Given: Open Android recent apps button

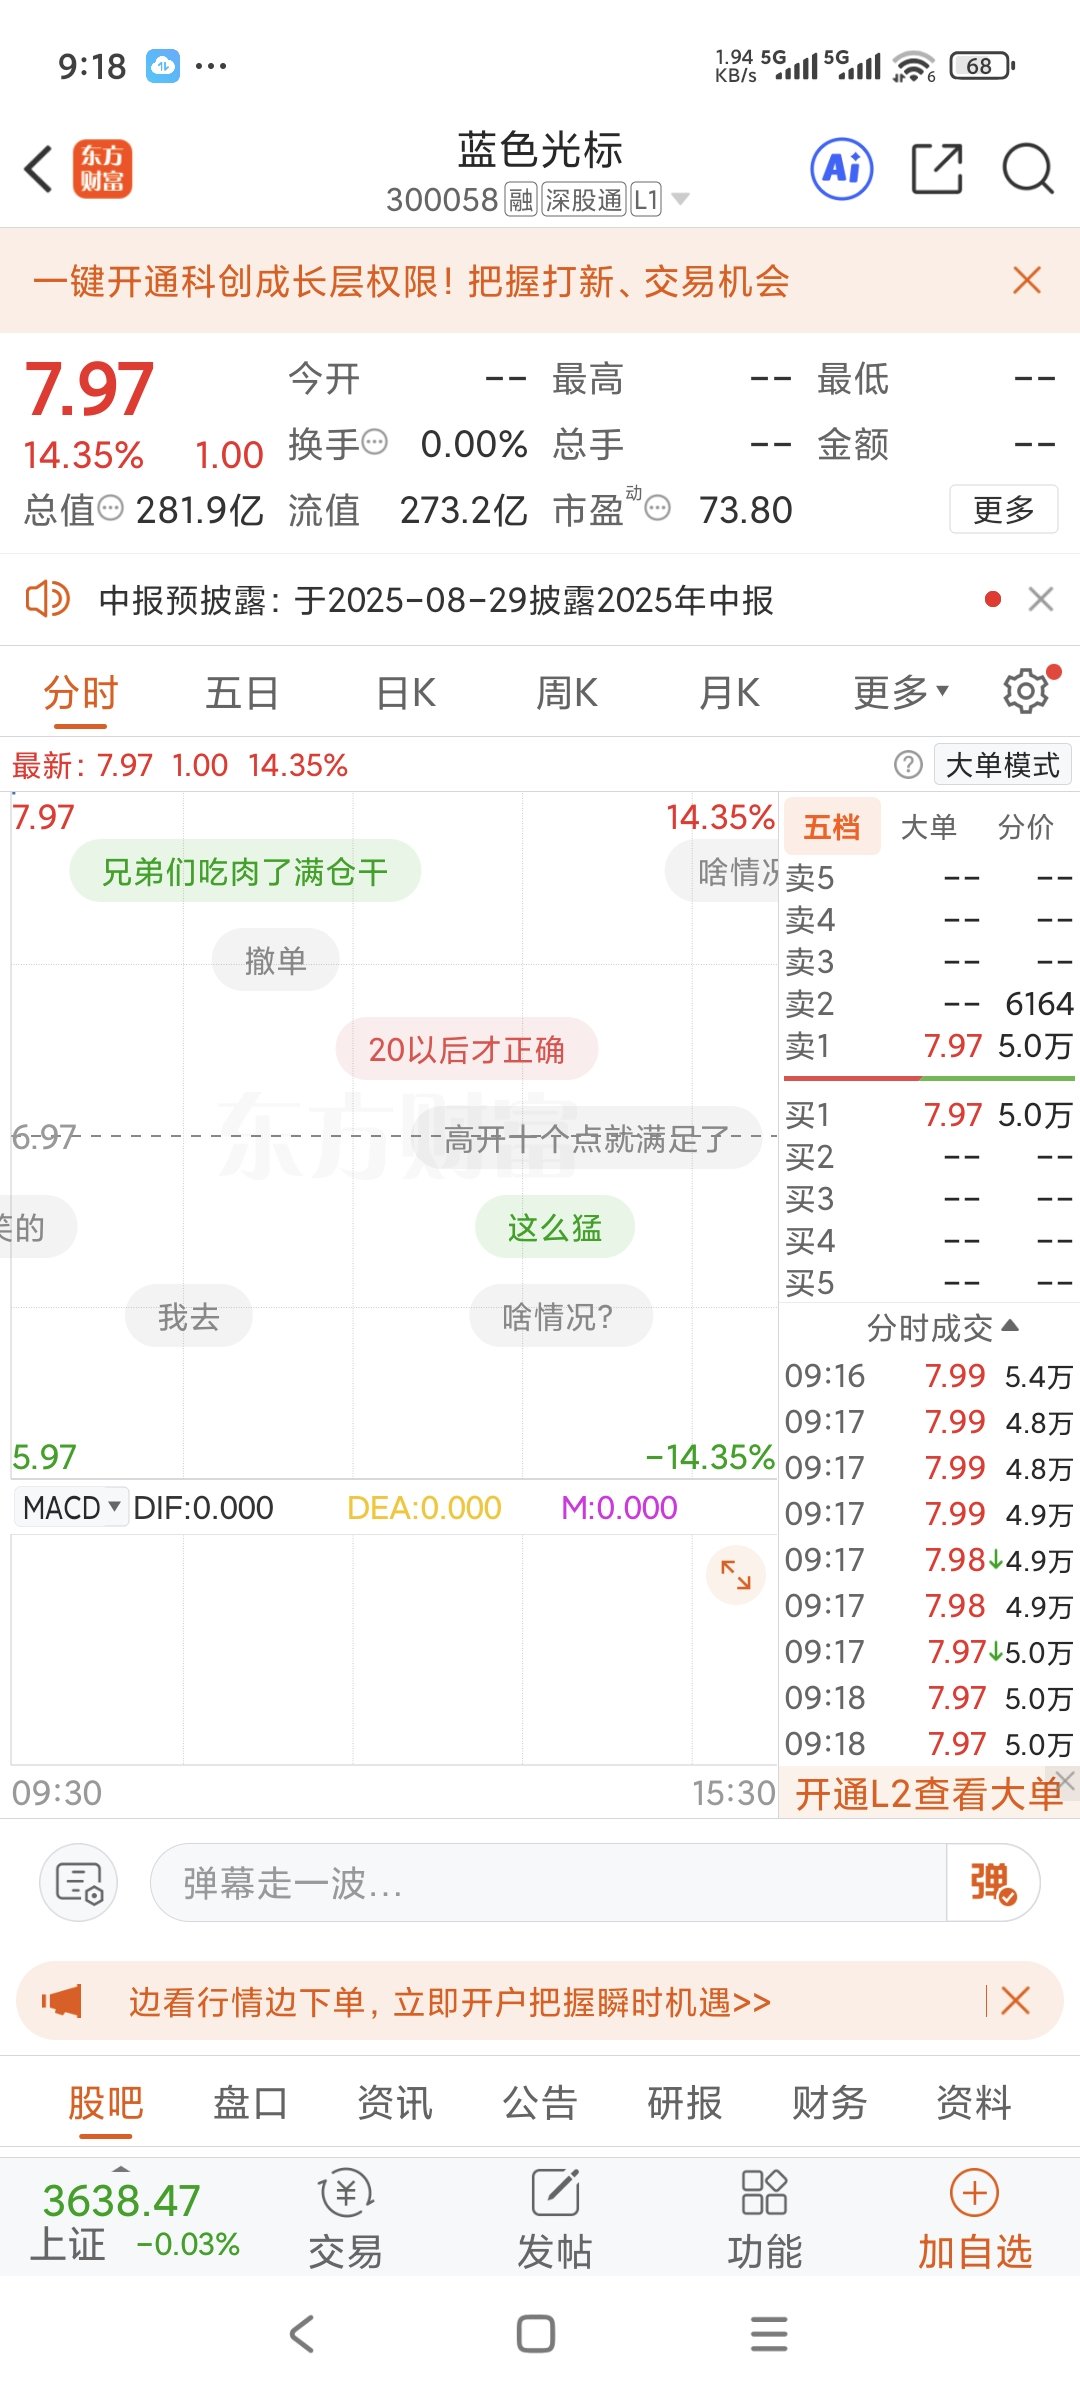Looking at the screenshot, I should [769, 2334].
